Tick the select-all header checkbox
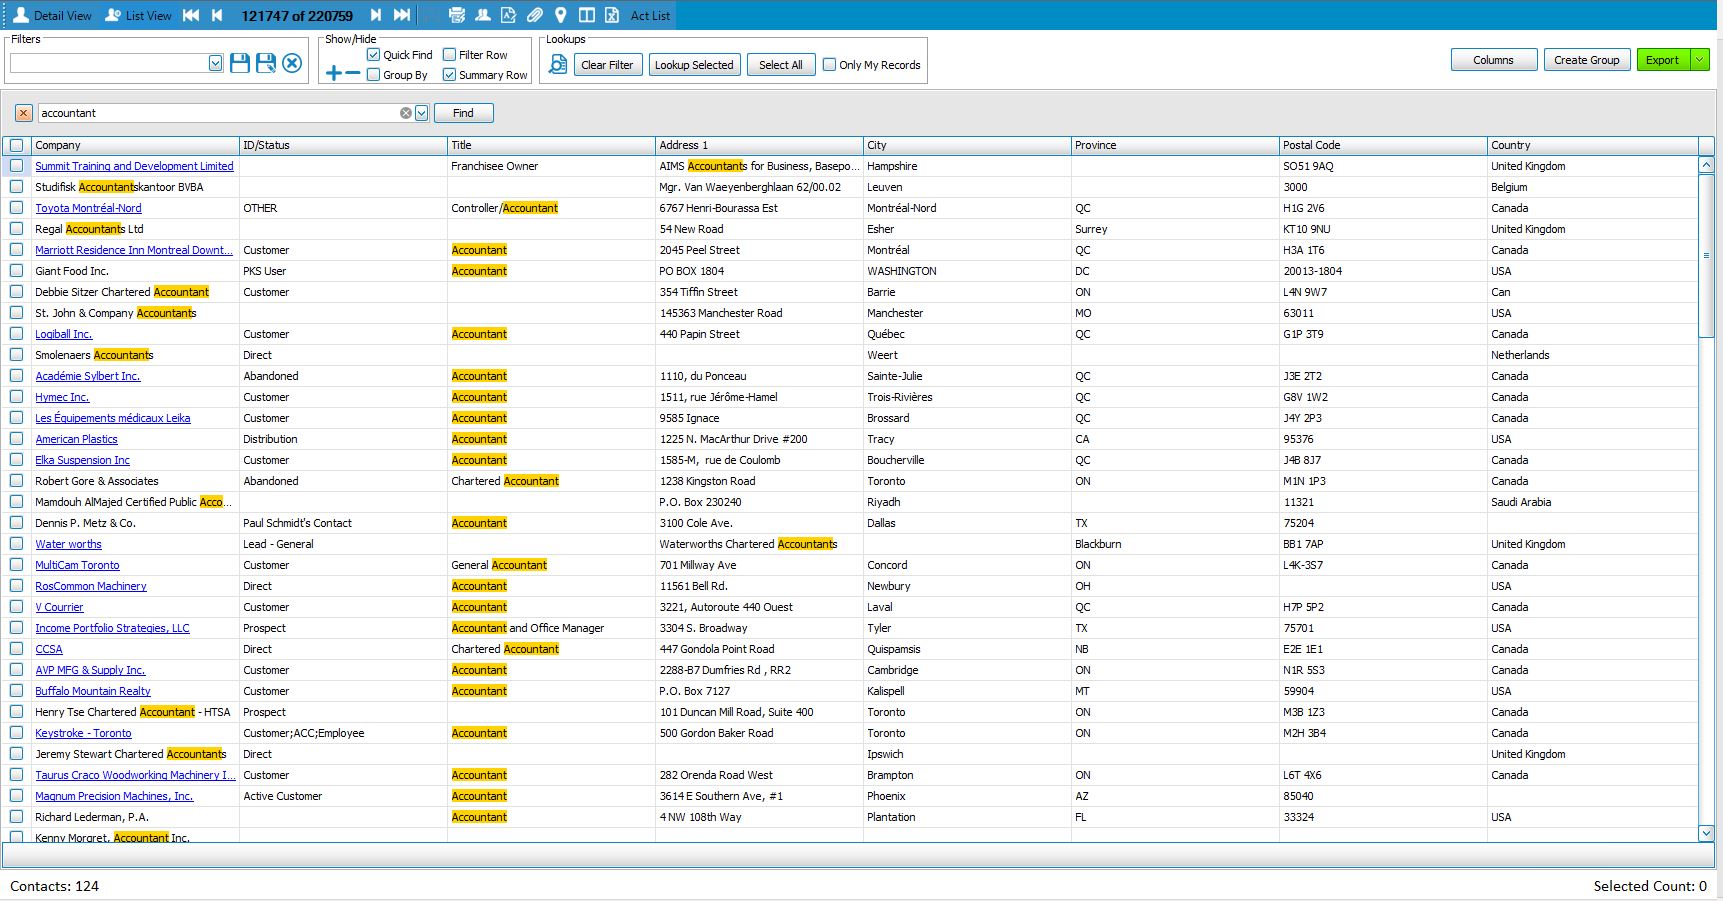The width and height of the screenshot is (1723, 901). pyautogui.click(x=16, y=145)
